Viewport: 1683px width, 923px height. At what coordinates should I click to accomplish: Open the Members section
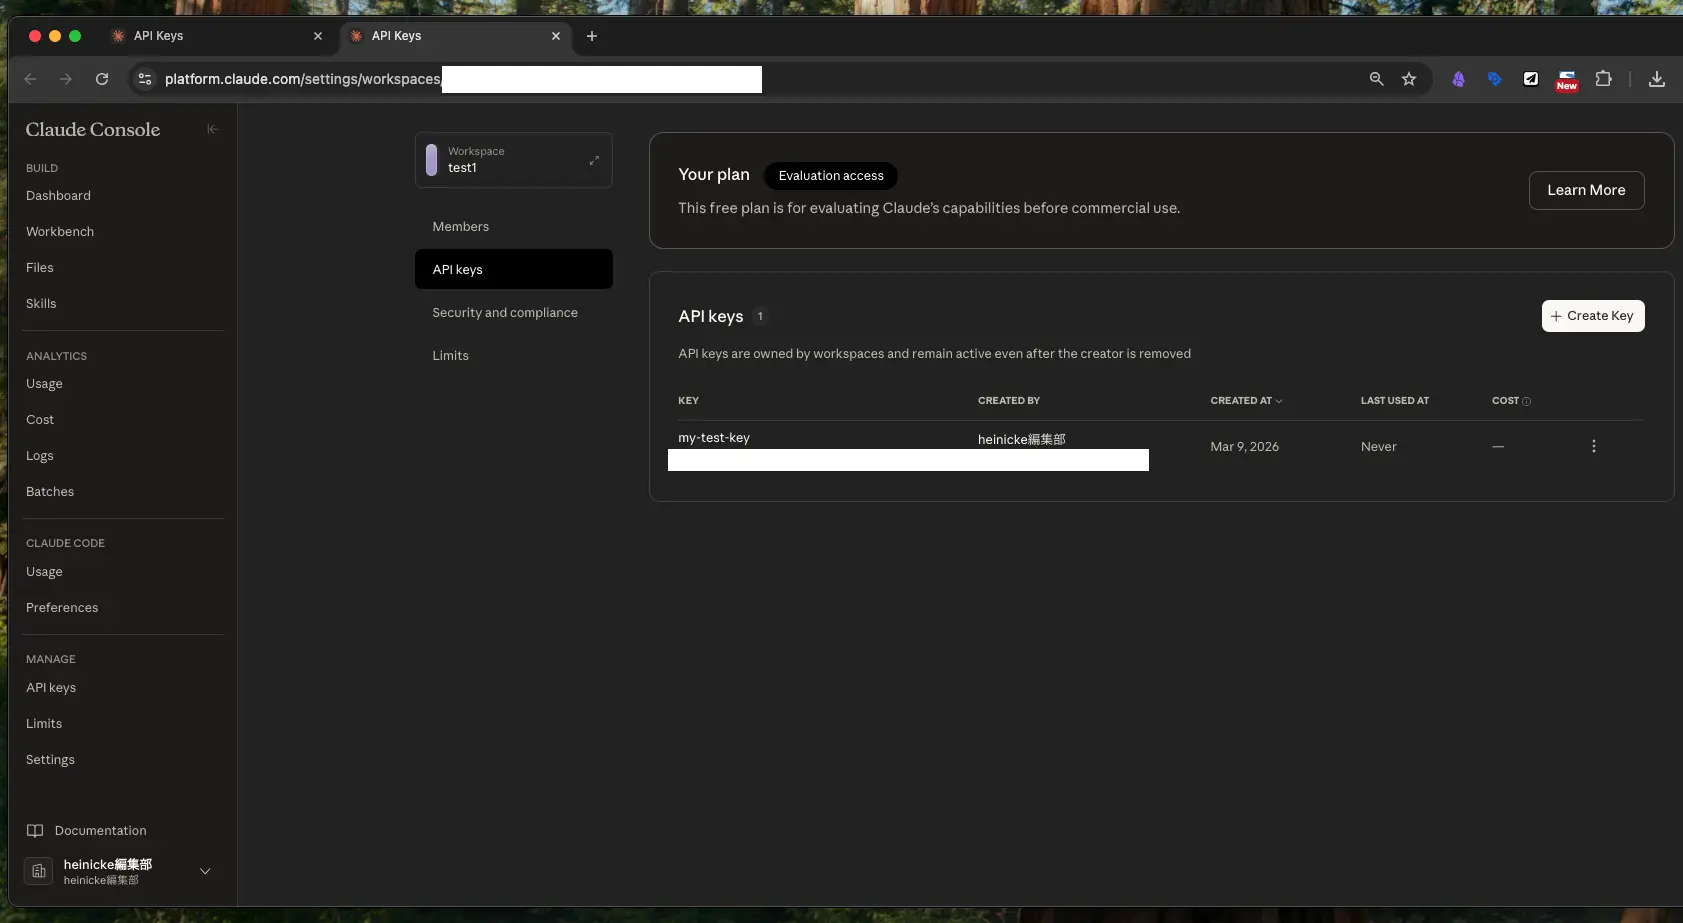(461, 227)
